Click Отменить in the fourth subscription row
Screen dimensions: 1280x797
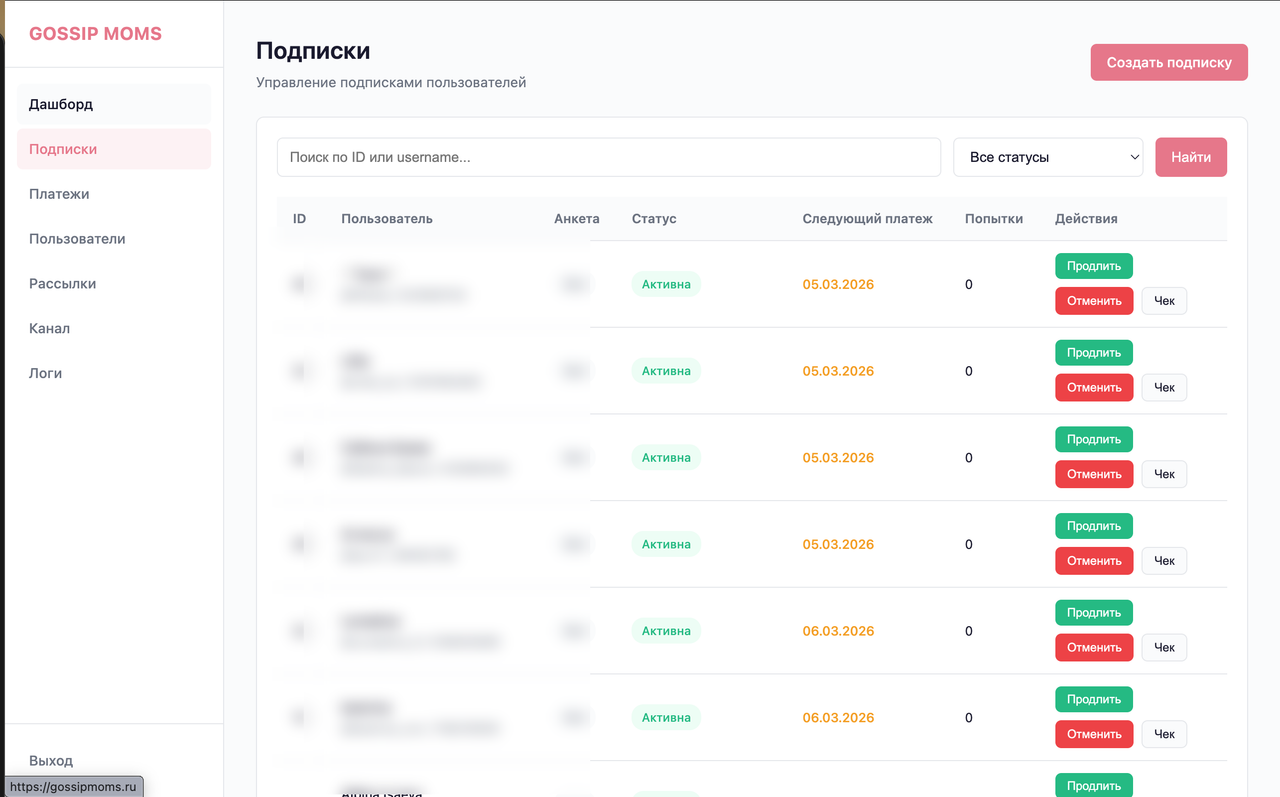click(x=1094, y=561)
